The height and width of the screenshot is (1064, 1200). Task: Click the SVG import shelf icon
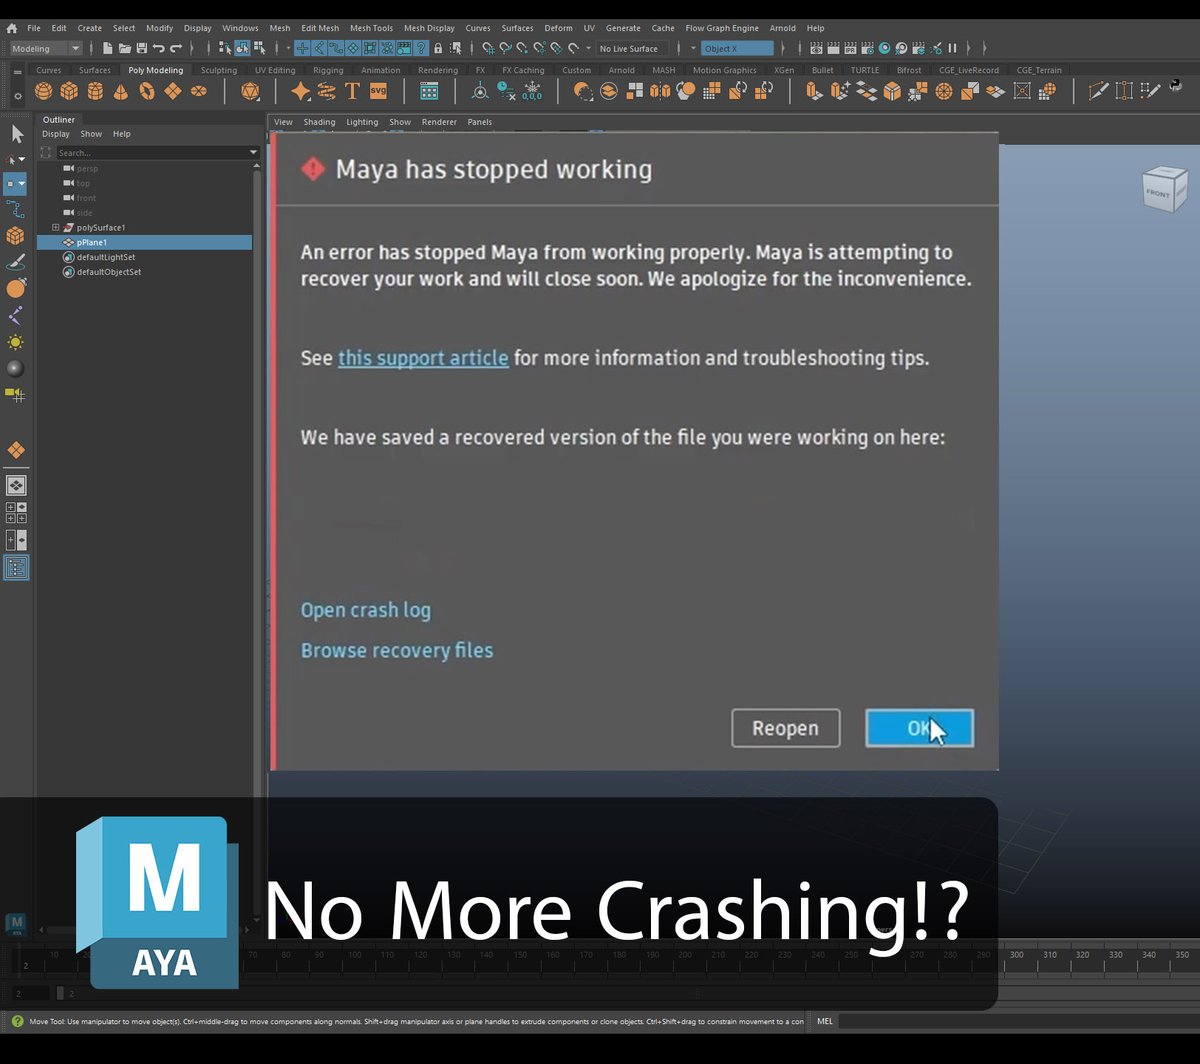pos(379,91)
